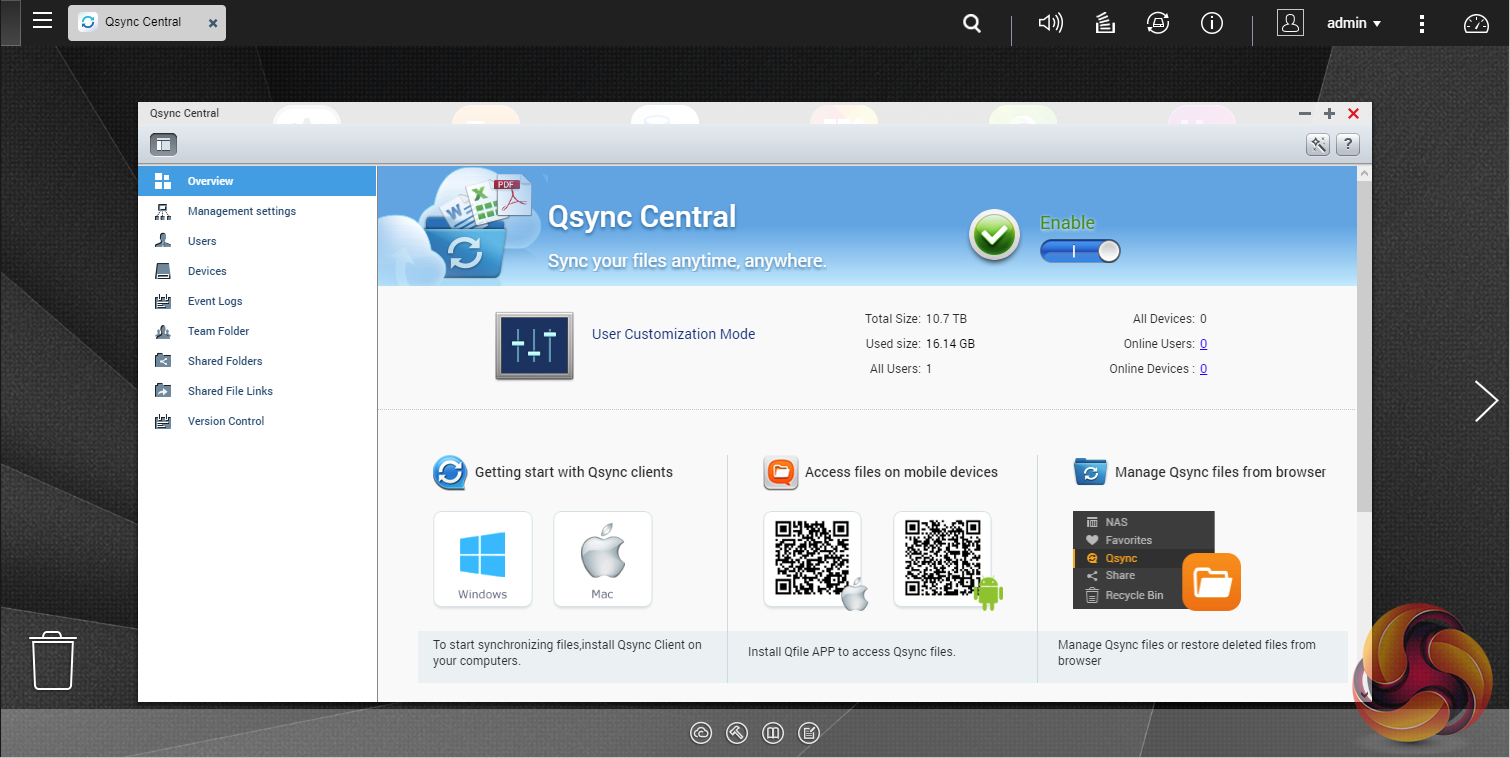Open Shared Folders in the sidebar
1510x758 pixels.
click(x=257, y=361)
